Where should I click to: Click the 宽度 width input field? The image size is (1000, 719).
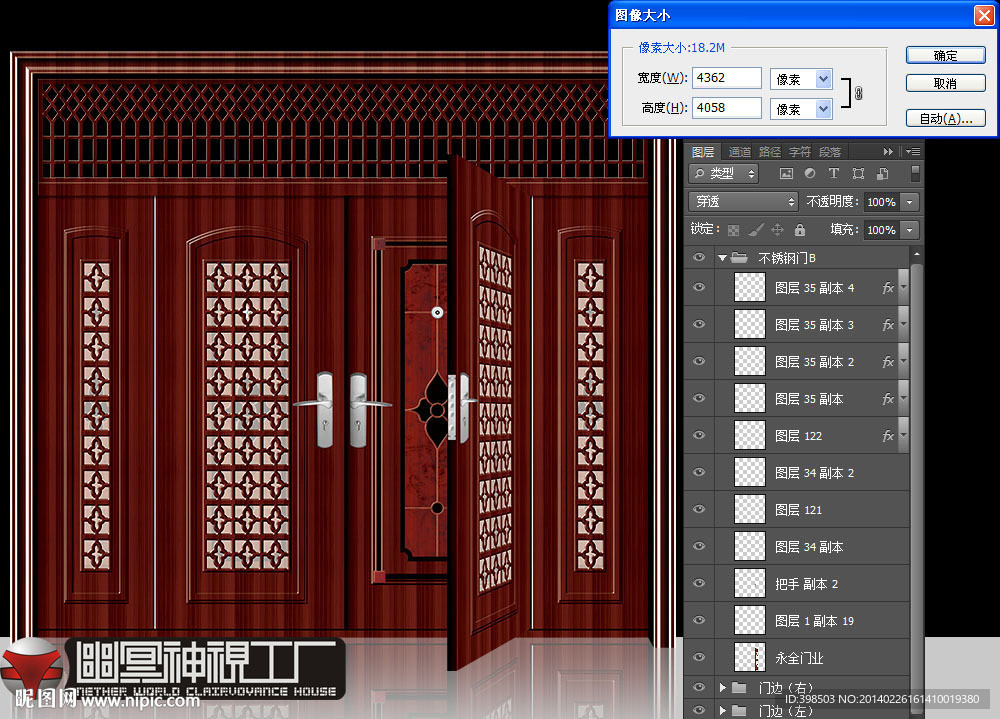726,78
